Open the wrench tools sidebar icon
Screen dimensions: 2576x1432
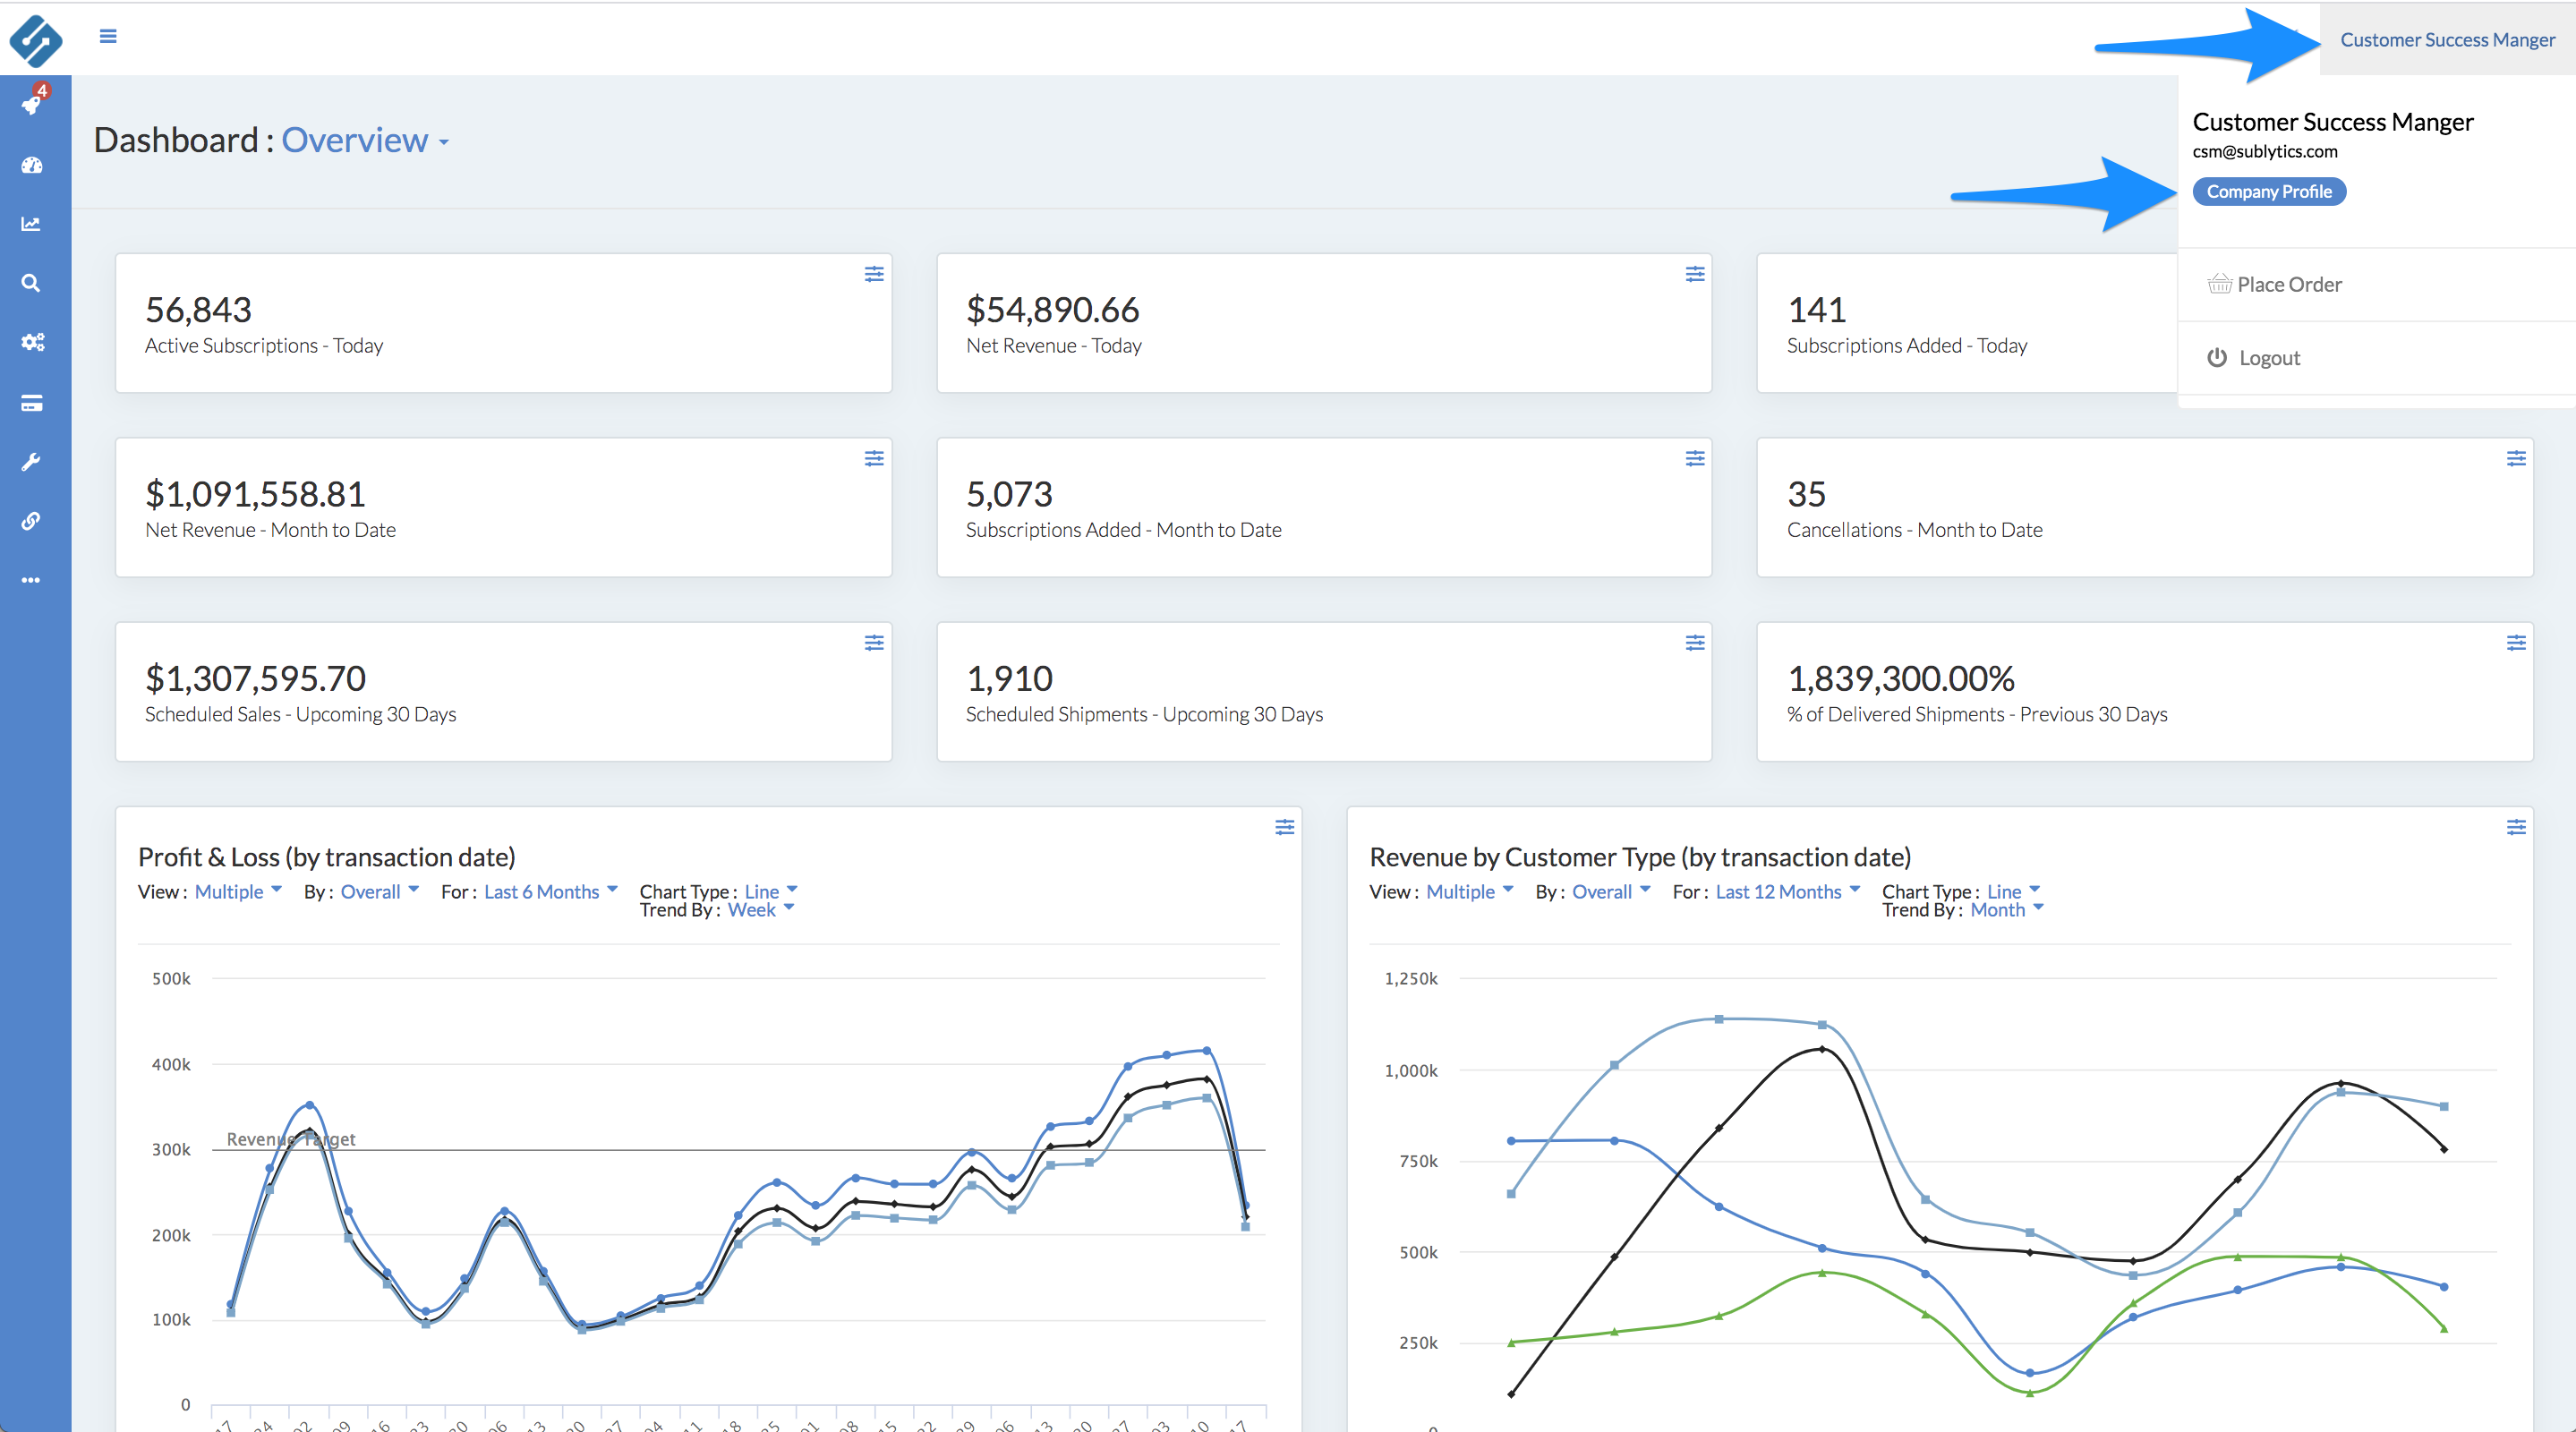coord(32,462)
